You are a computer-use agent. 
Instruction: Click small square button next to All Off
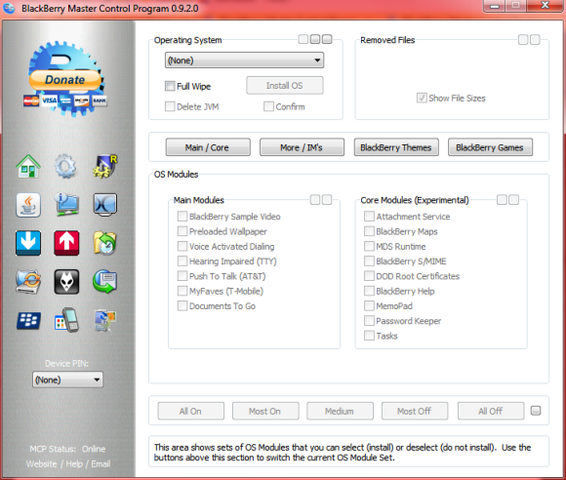coord(536,411)
